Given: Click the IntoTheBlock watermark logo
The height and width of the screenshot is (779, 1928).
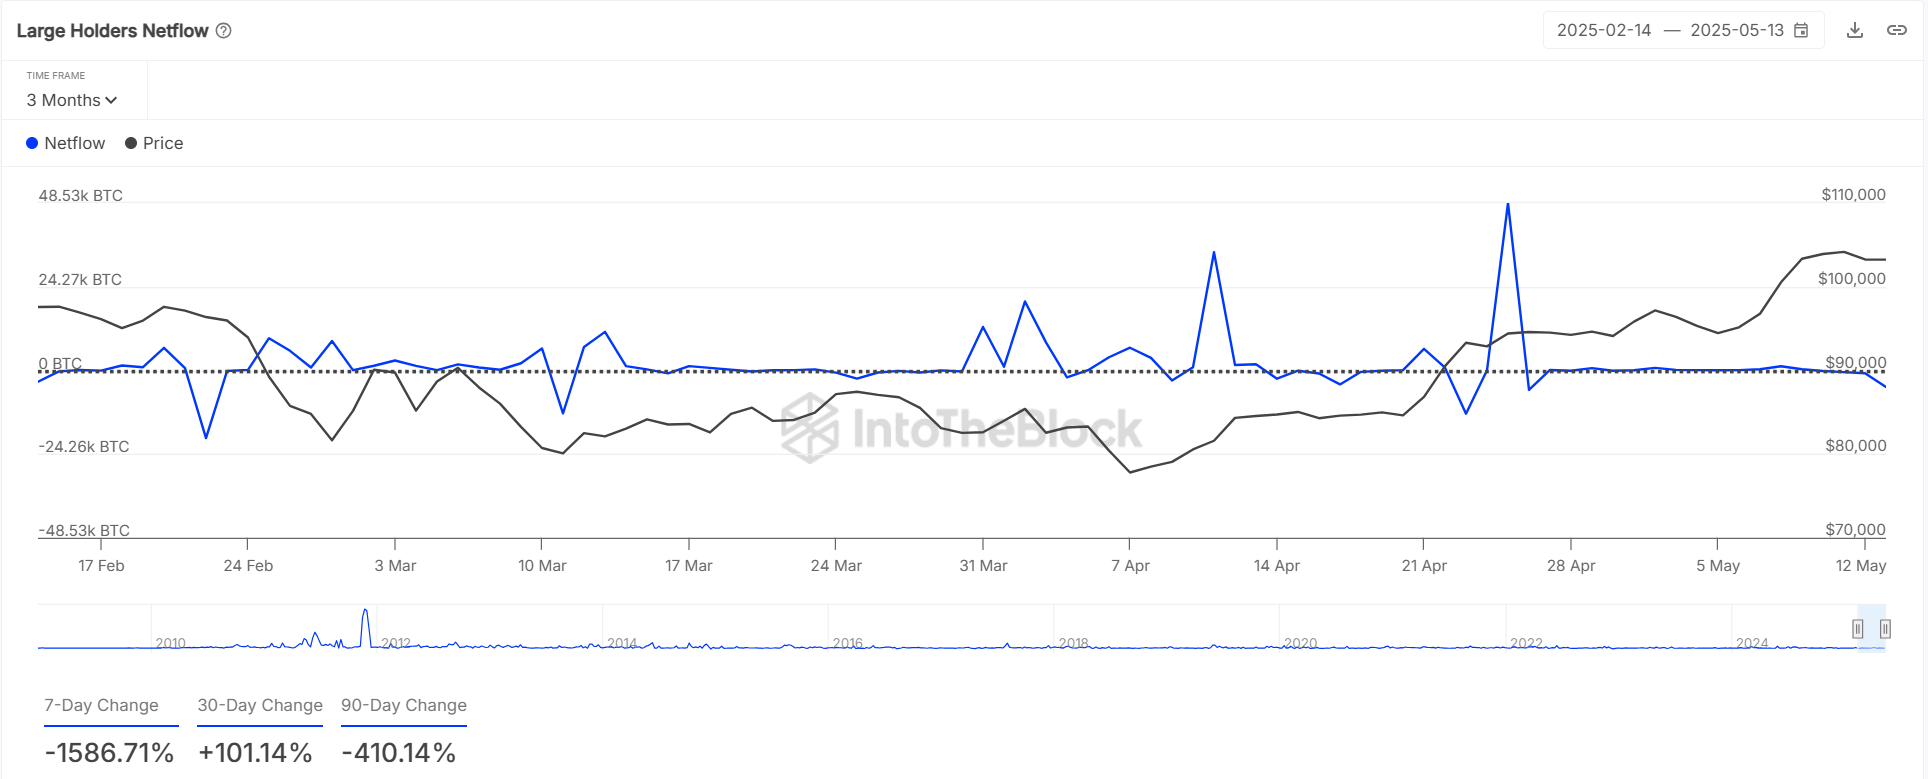Looking at the screenshot, I should coord(809,428).
